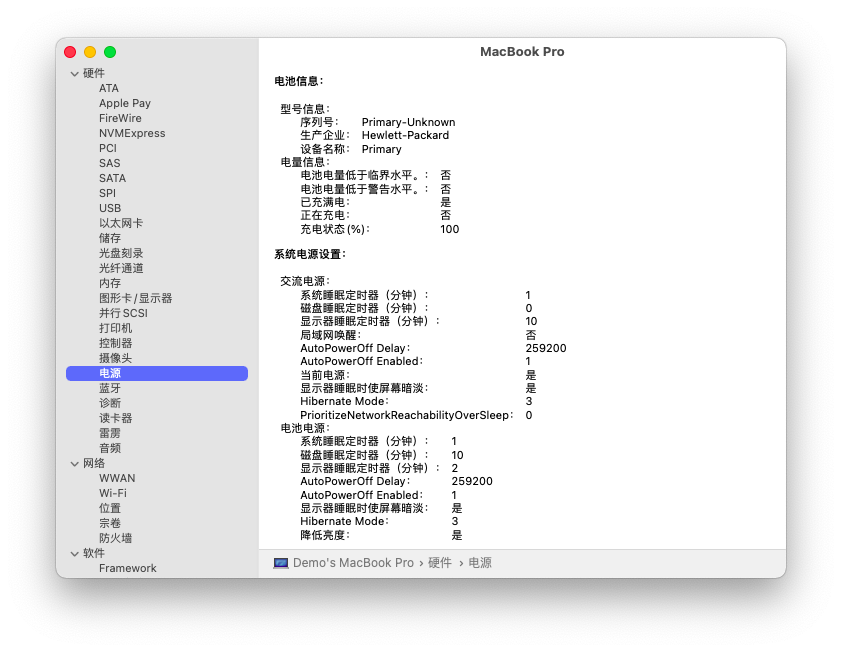Click the 硬件 category label in sidebar
This screenshot has width=842, height=652.
94,74
